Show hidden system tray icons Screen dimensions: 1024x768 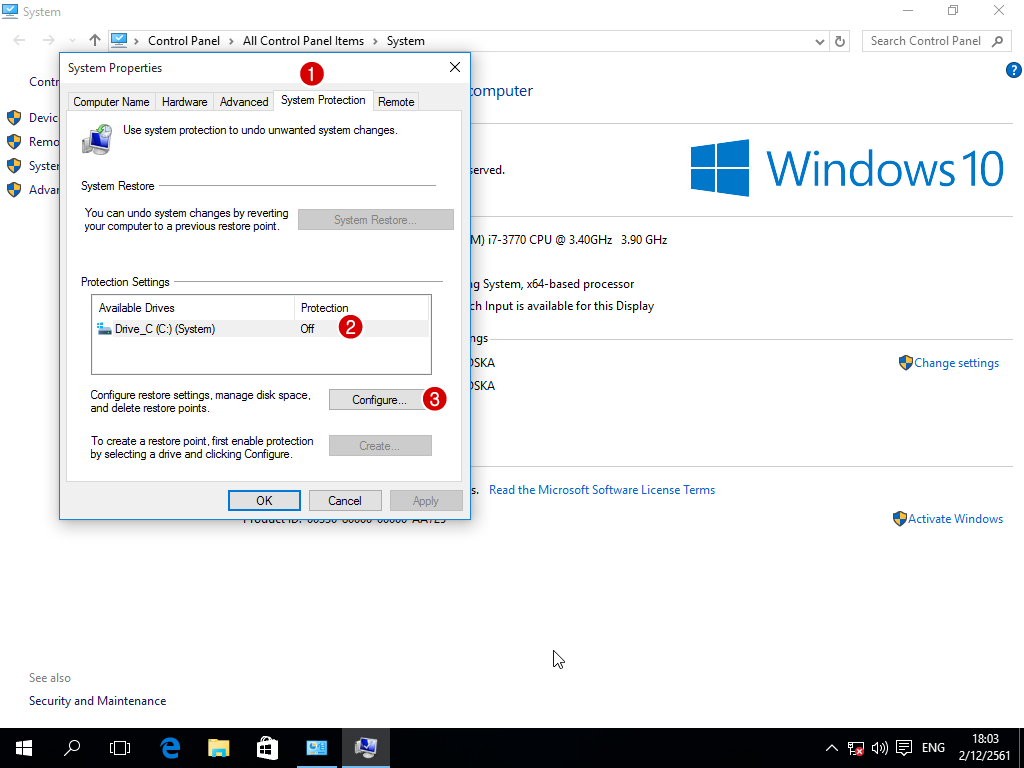tap(832, 747)
